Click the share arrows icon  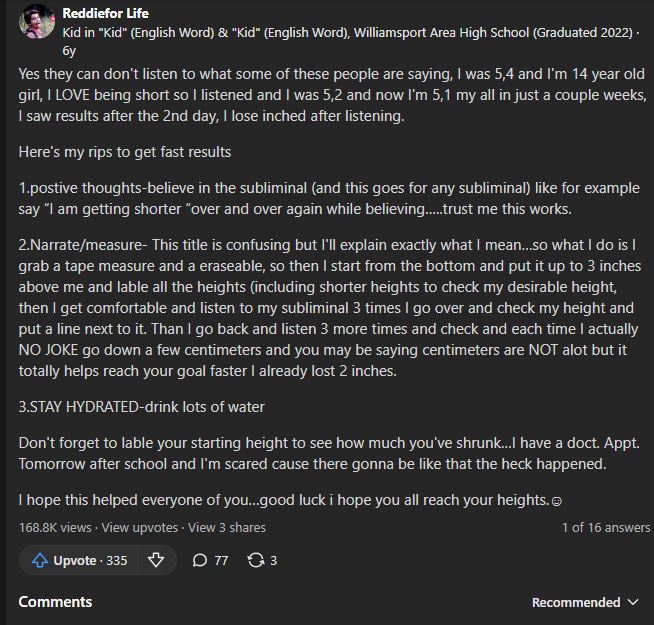[x=256, y=560]
